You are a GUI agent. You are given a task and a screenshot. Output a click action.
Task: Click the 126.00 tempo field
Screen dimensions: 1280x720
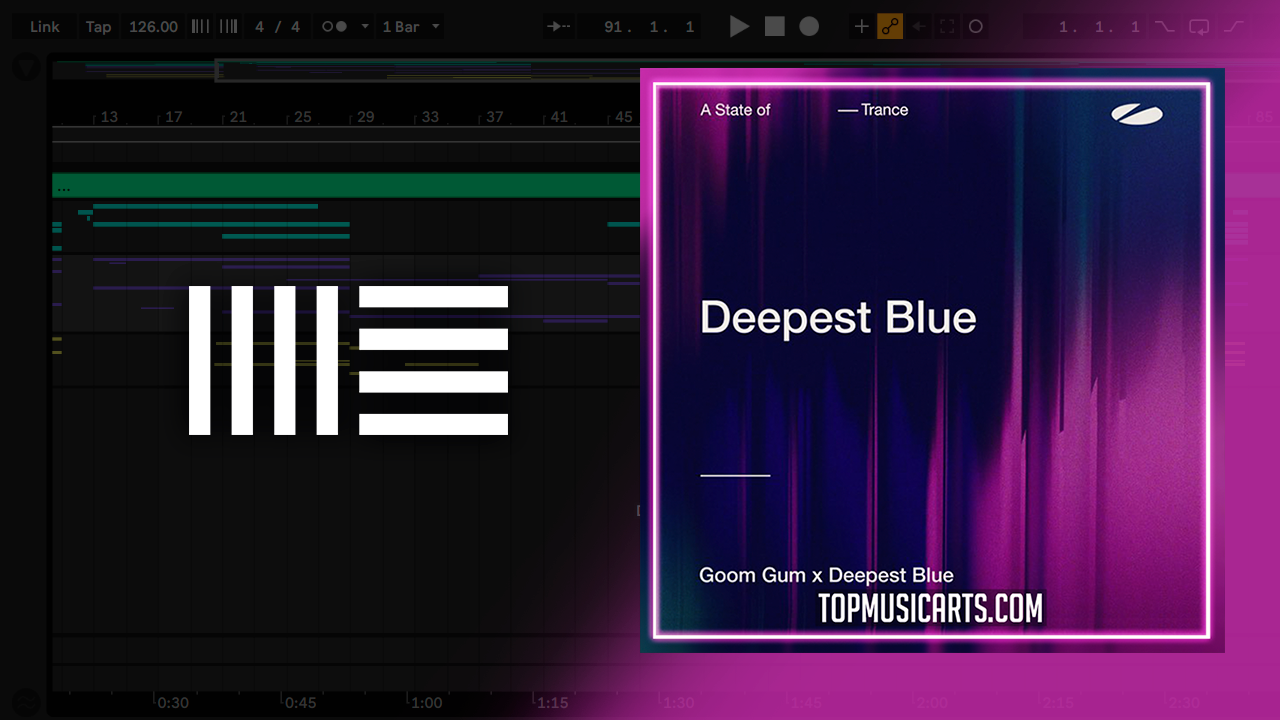[x=153, y=27]
